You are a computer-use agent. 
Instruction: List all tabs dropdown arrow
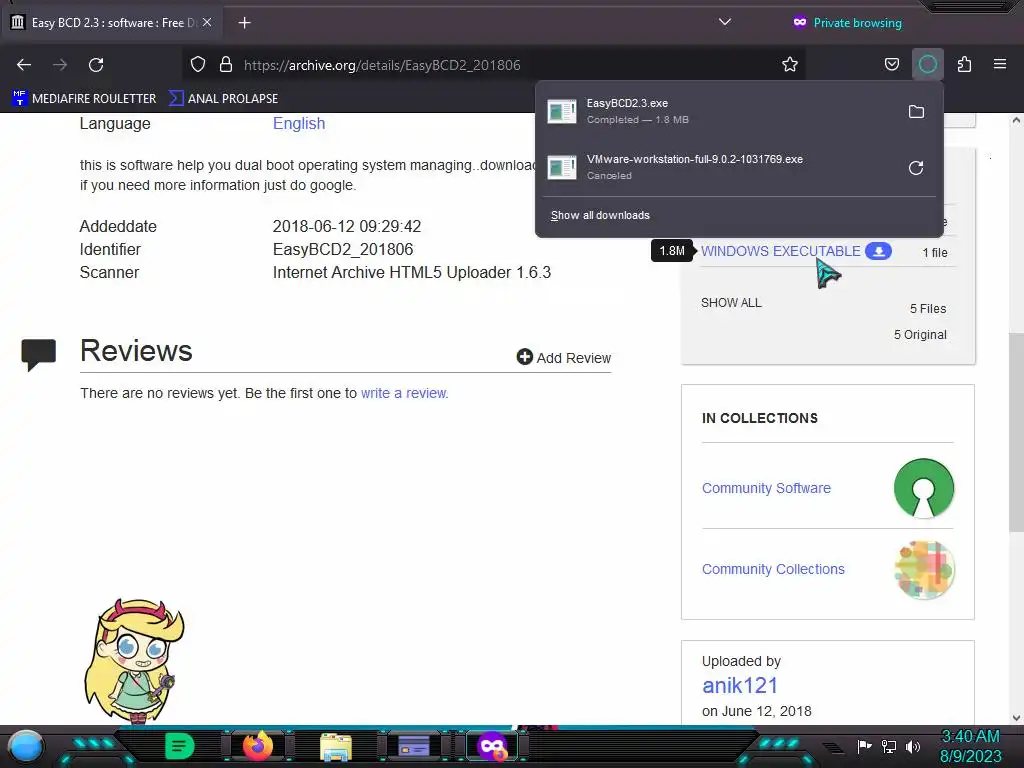click(724, 22)
